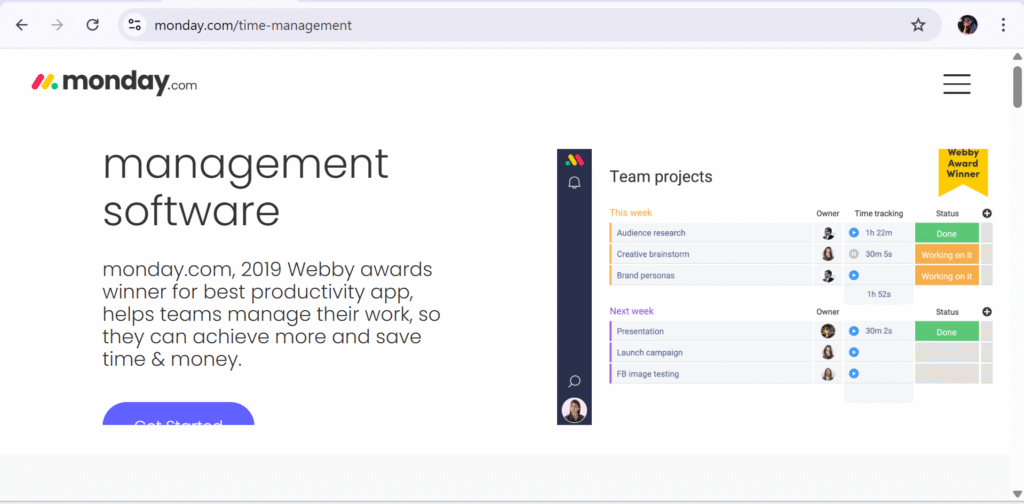This screenshot has width=1024, height=504.
Task: Select the Brand personas task row
Action: coord(711,276)
